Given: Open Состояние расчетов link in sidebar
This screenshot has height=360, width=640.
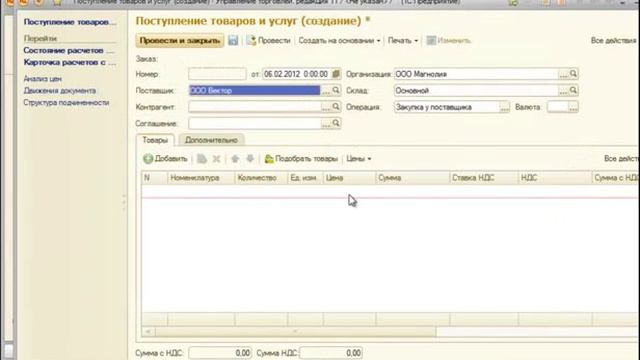Looking at the screenshot, I should [x=69, y=51].
